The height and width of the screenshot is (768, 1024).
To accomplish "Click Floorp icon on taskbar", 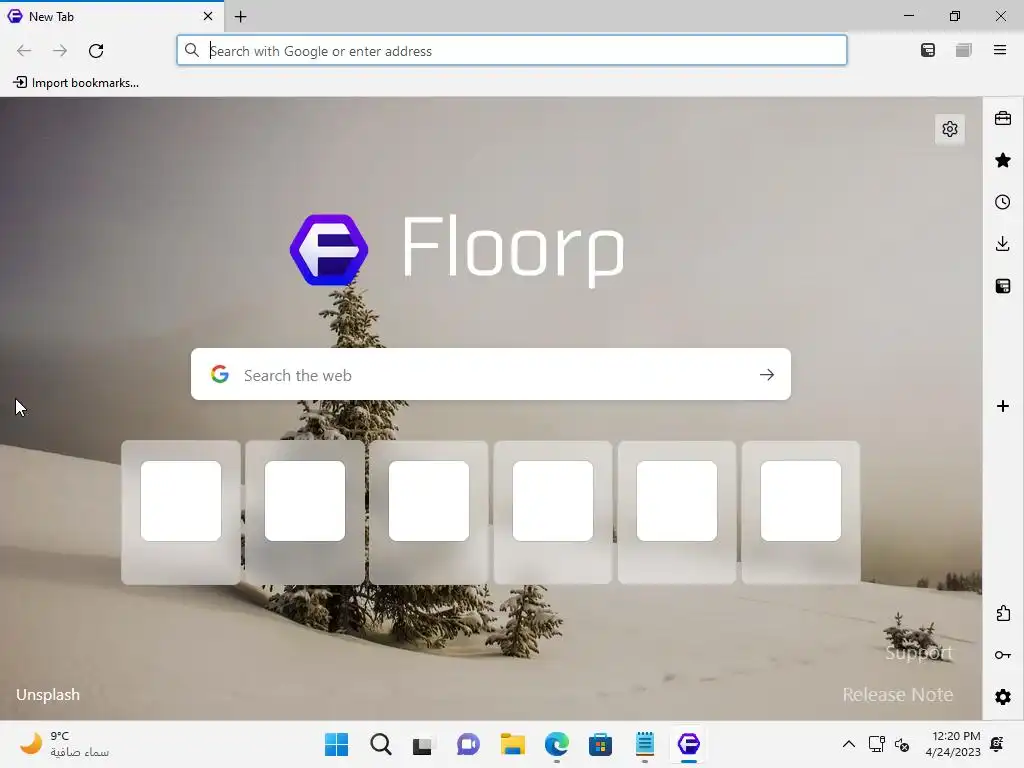I will [x=688, y=744].
